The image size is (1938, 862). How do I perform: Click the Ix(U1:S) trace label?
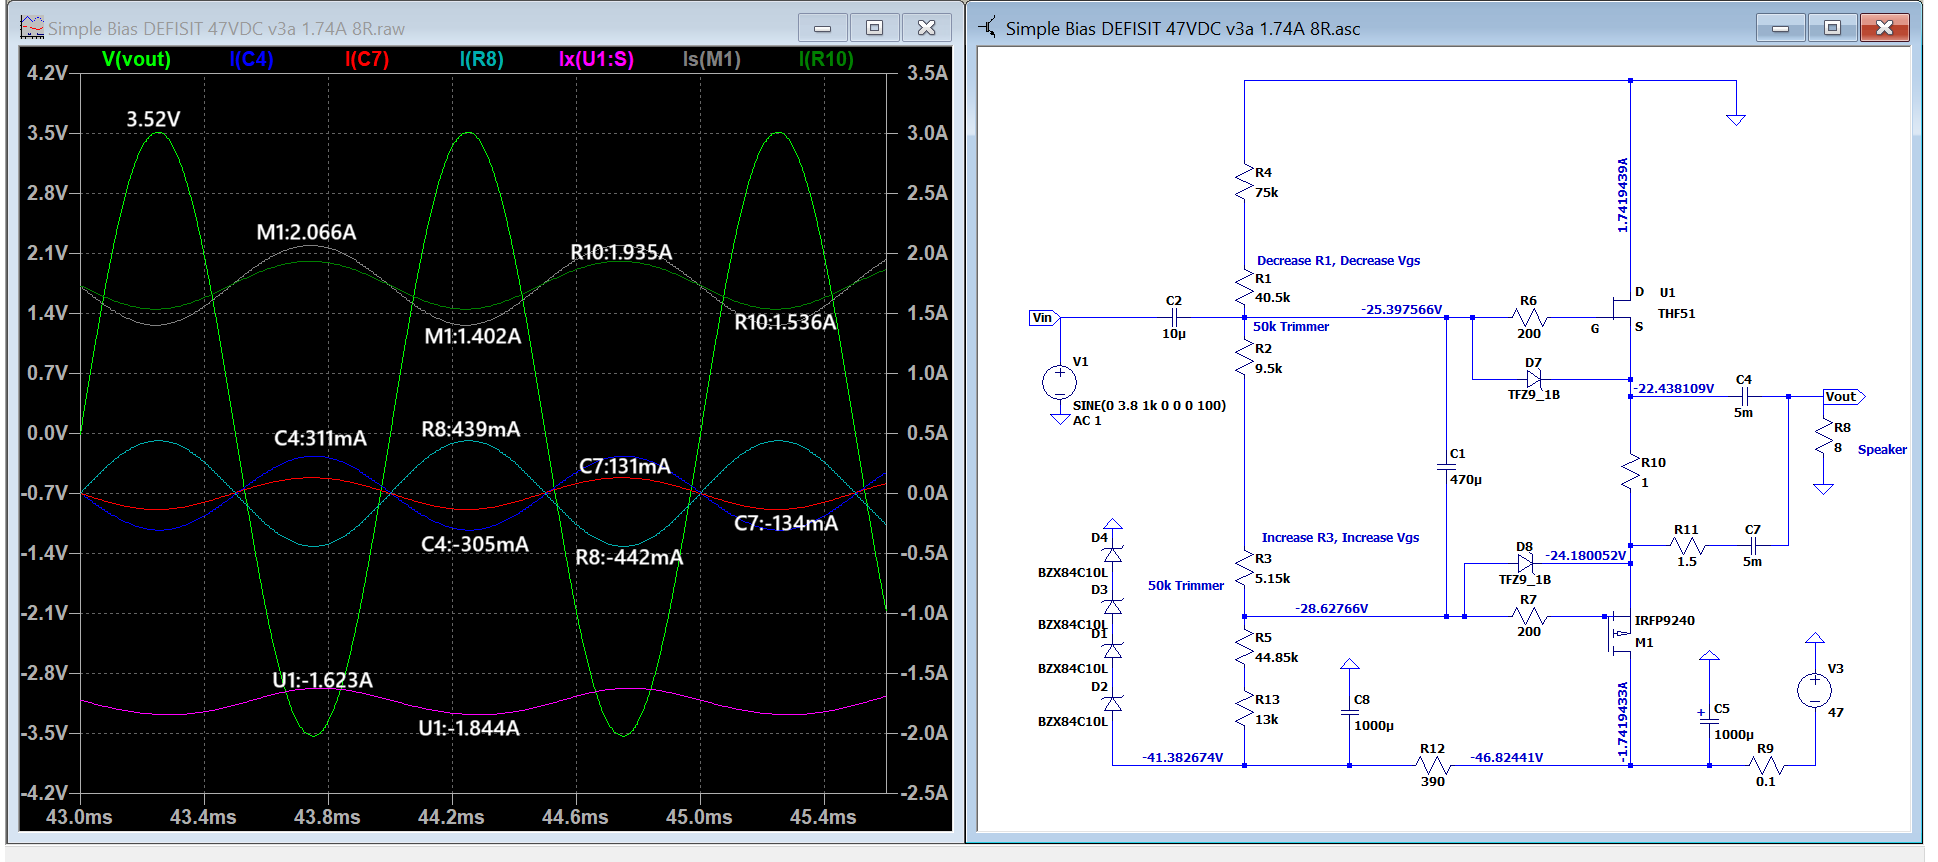596,59
